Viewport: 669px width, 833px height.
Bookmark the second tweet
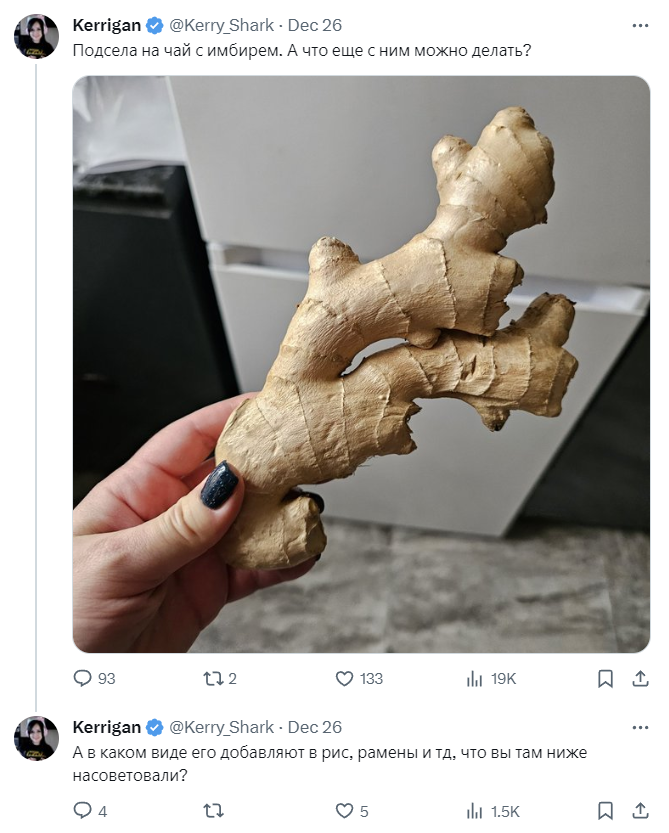click(x=605, y=811)
